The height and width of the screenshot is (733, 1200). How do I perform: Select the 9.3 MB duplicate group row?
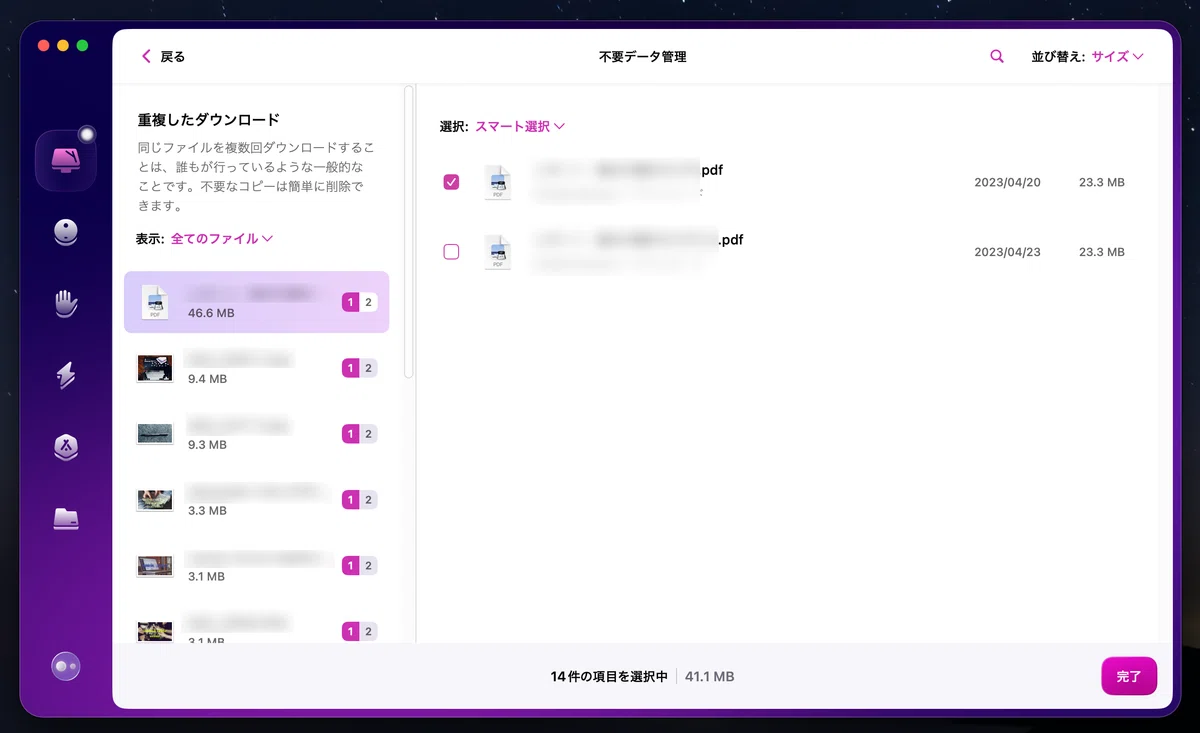coord(257,434)
